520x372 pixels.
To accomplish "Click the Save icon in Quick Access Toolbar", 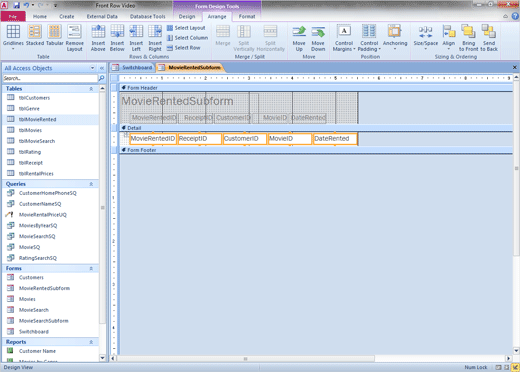I will [16, 5].
